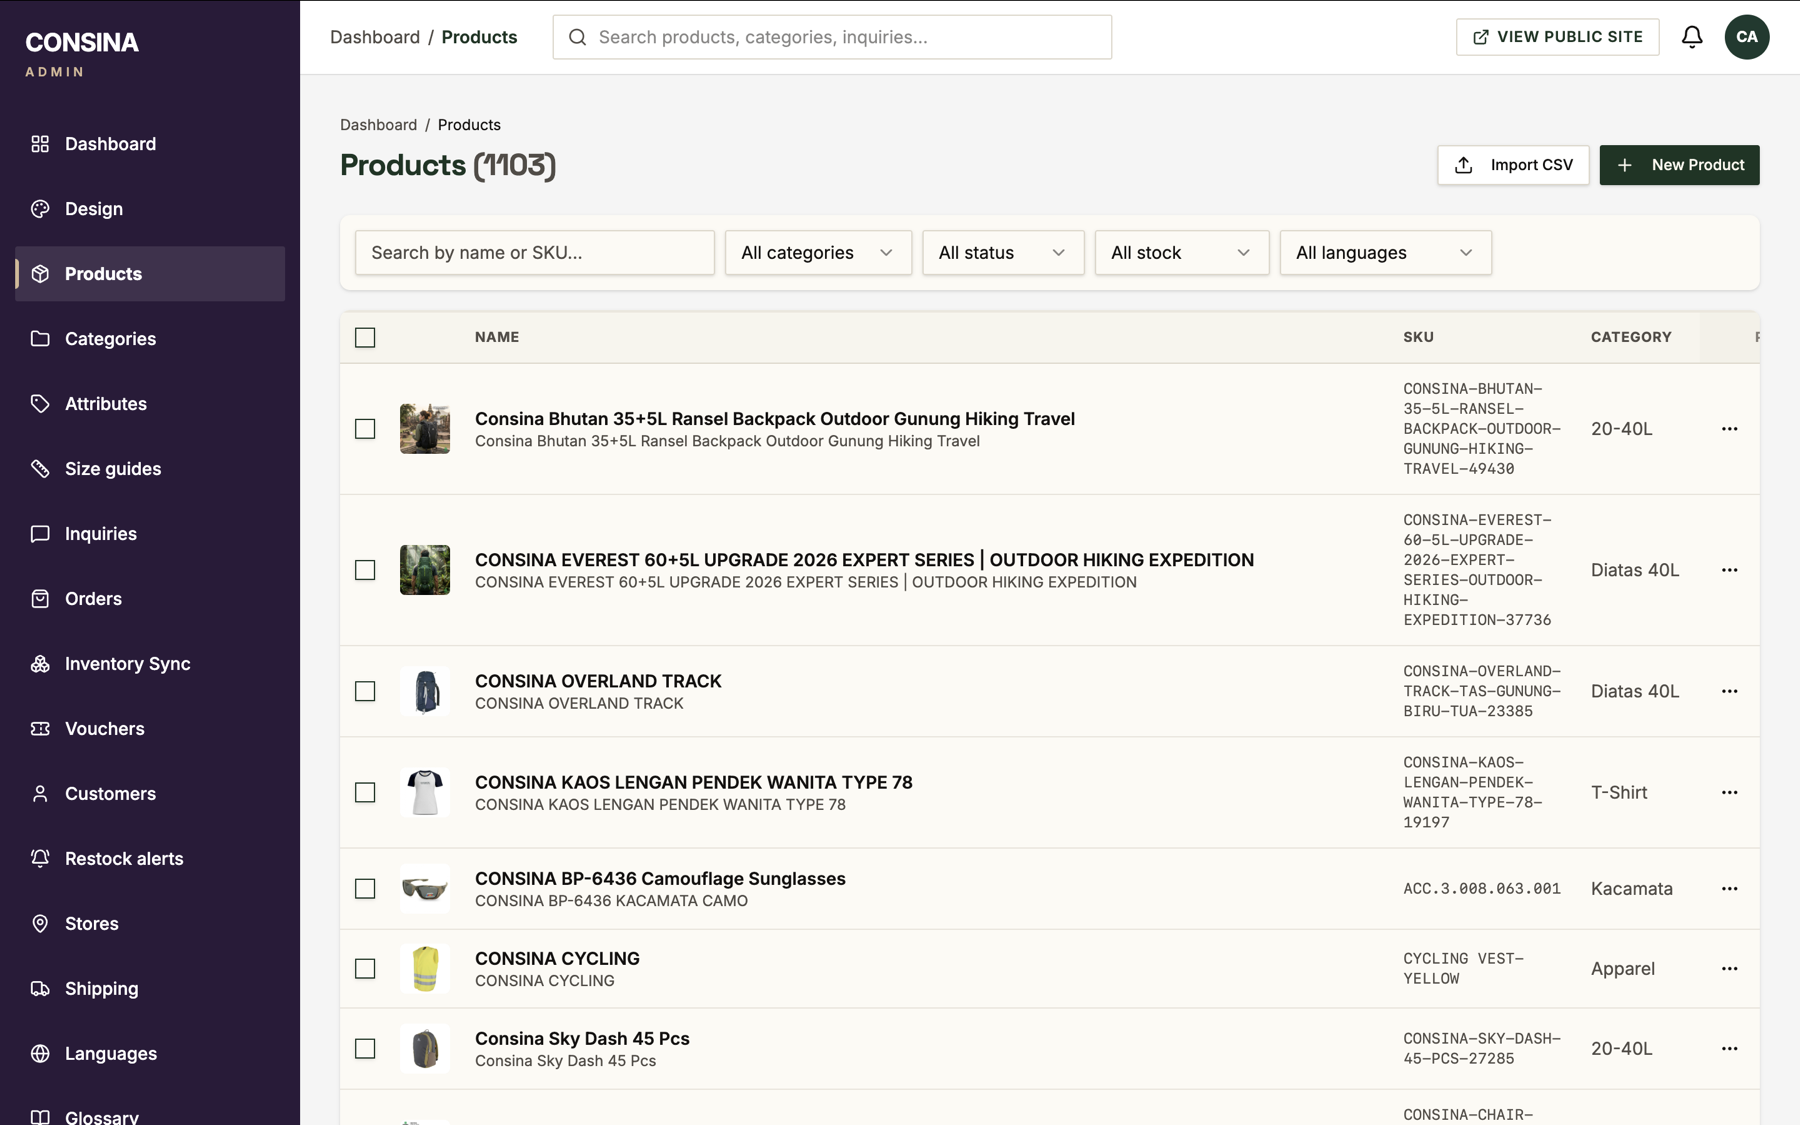
Task: Toggle the select-all checkbox in table header
Action: (x=365, y=338)
